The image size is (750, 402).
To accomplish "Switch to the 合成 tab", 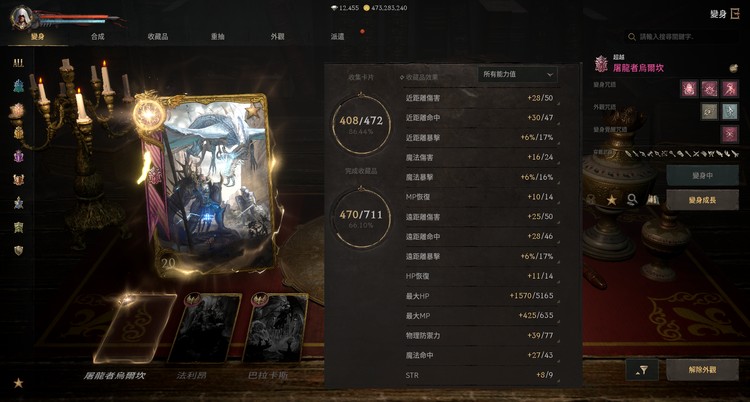I will (98, 36).
